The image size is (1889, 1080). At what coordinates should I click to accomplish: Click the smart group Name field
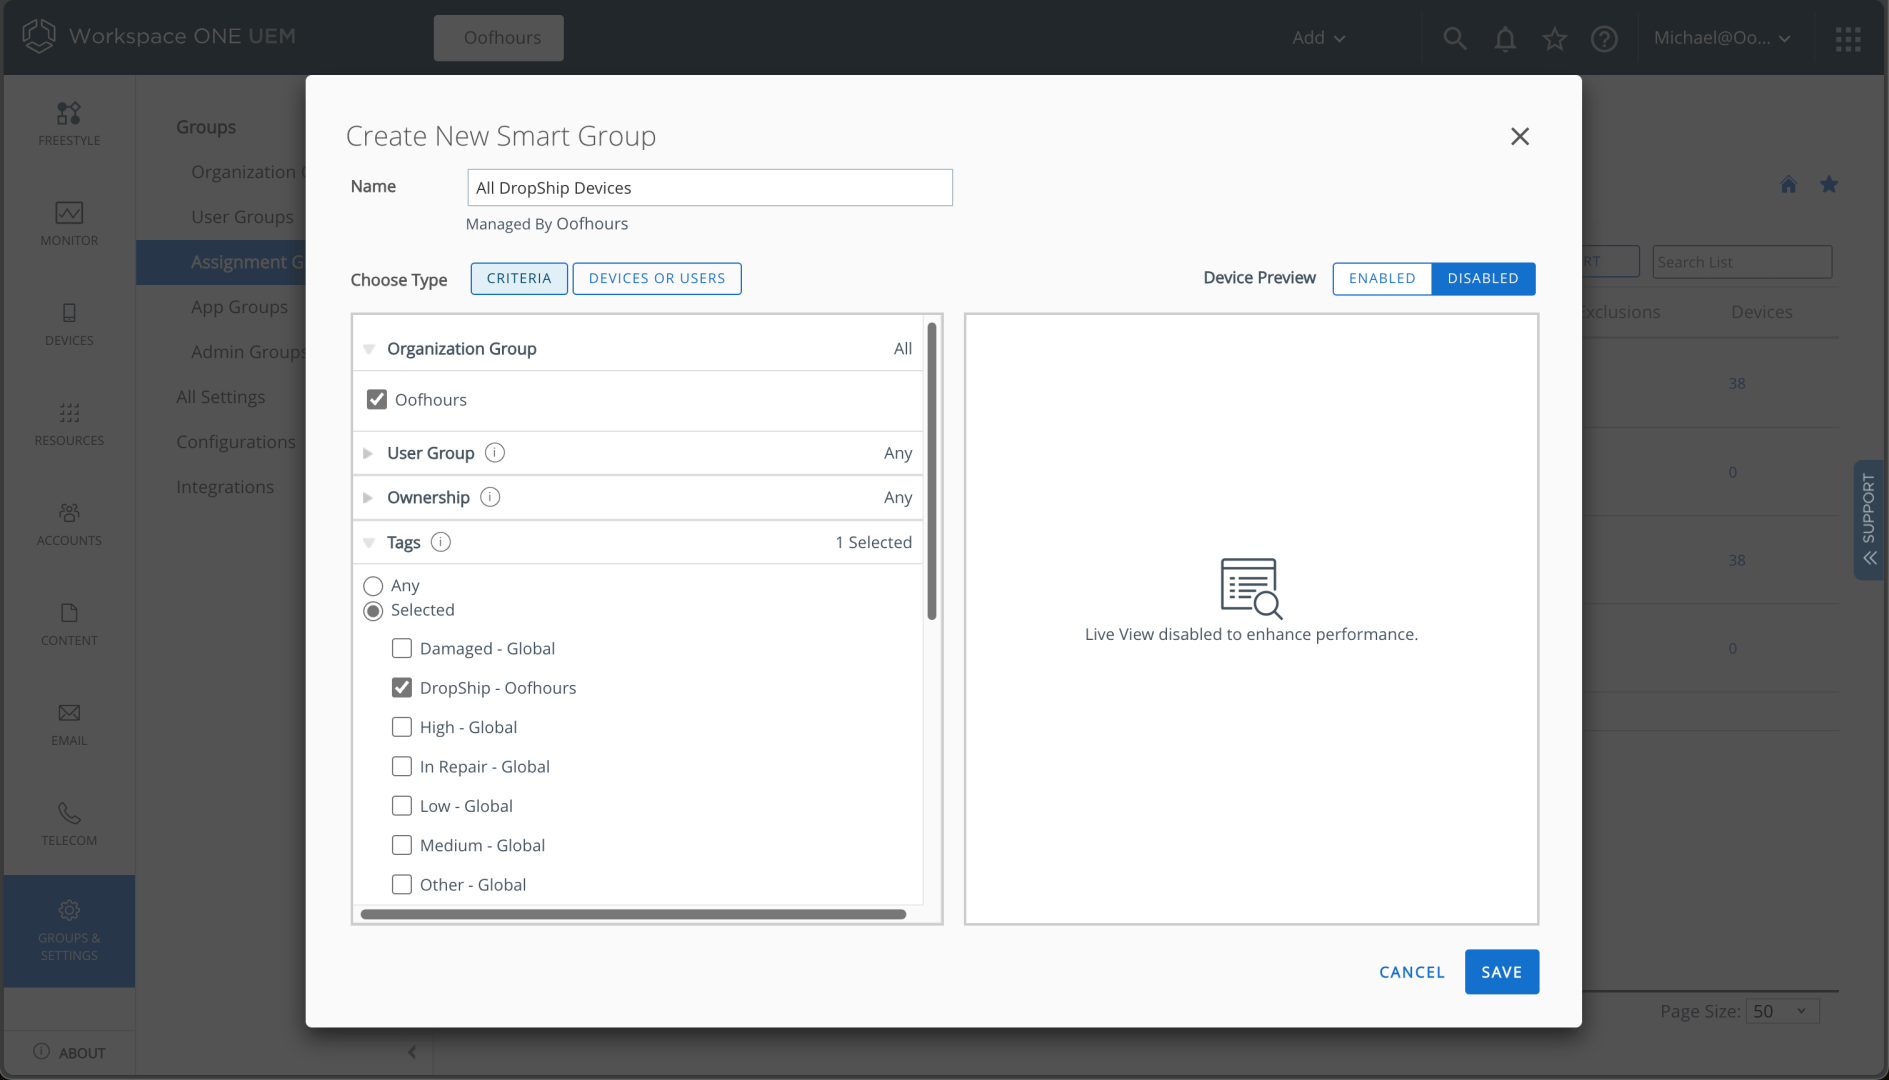tap(709, 188)
